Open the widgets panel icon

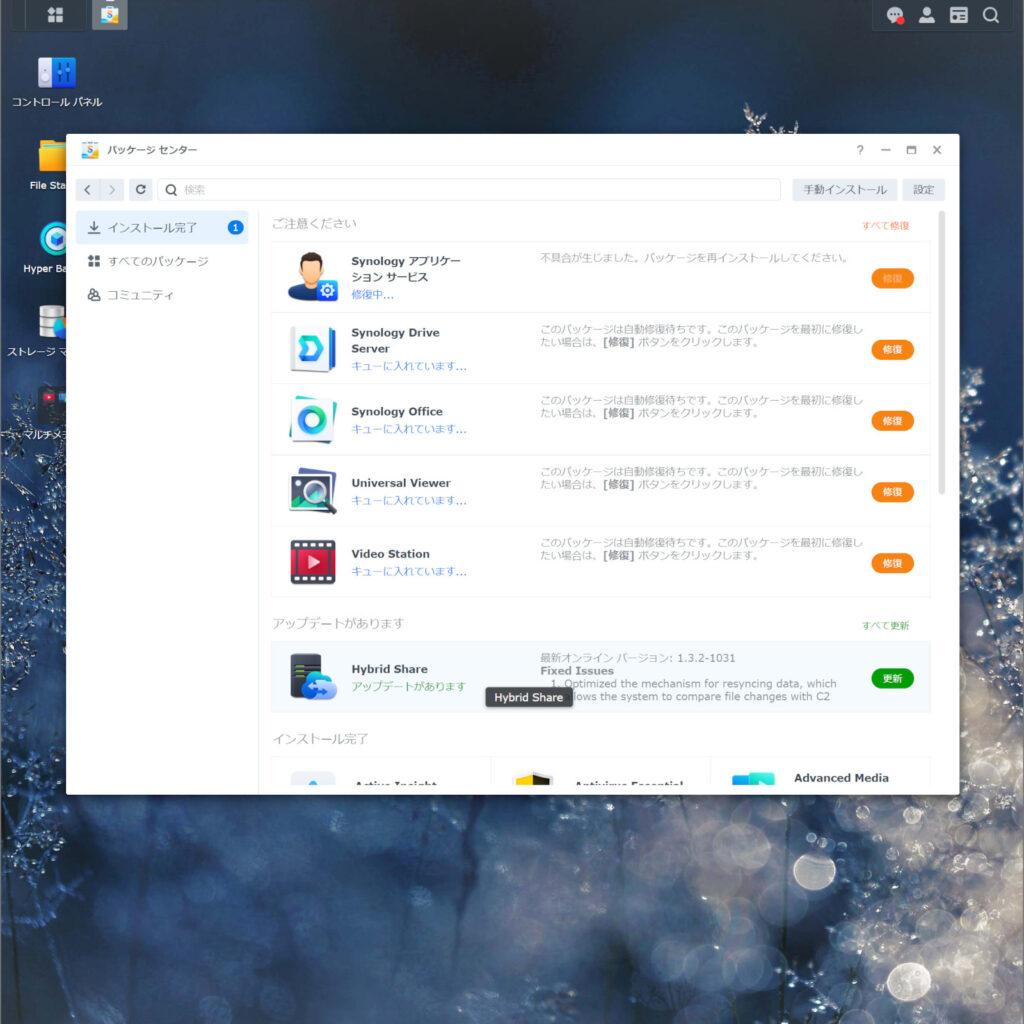[x=959, y=15]
